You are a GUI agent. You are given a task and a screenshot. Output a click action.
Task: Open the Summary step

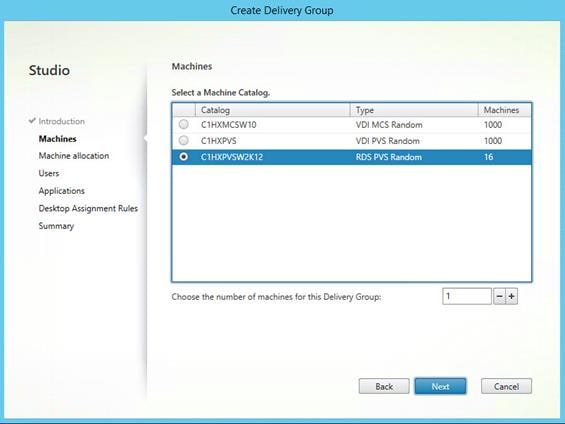tap(56, 226)
